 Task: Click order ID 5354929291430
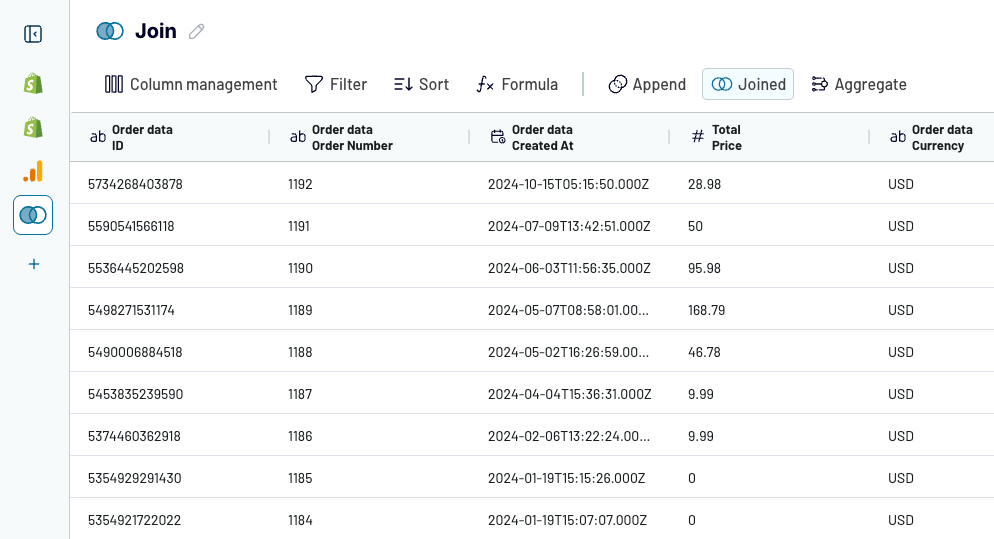(134, 478)
